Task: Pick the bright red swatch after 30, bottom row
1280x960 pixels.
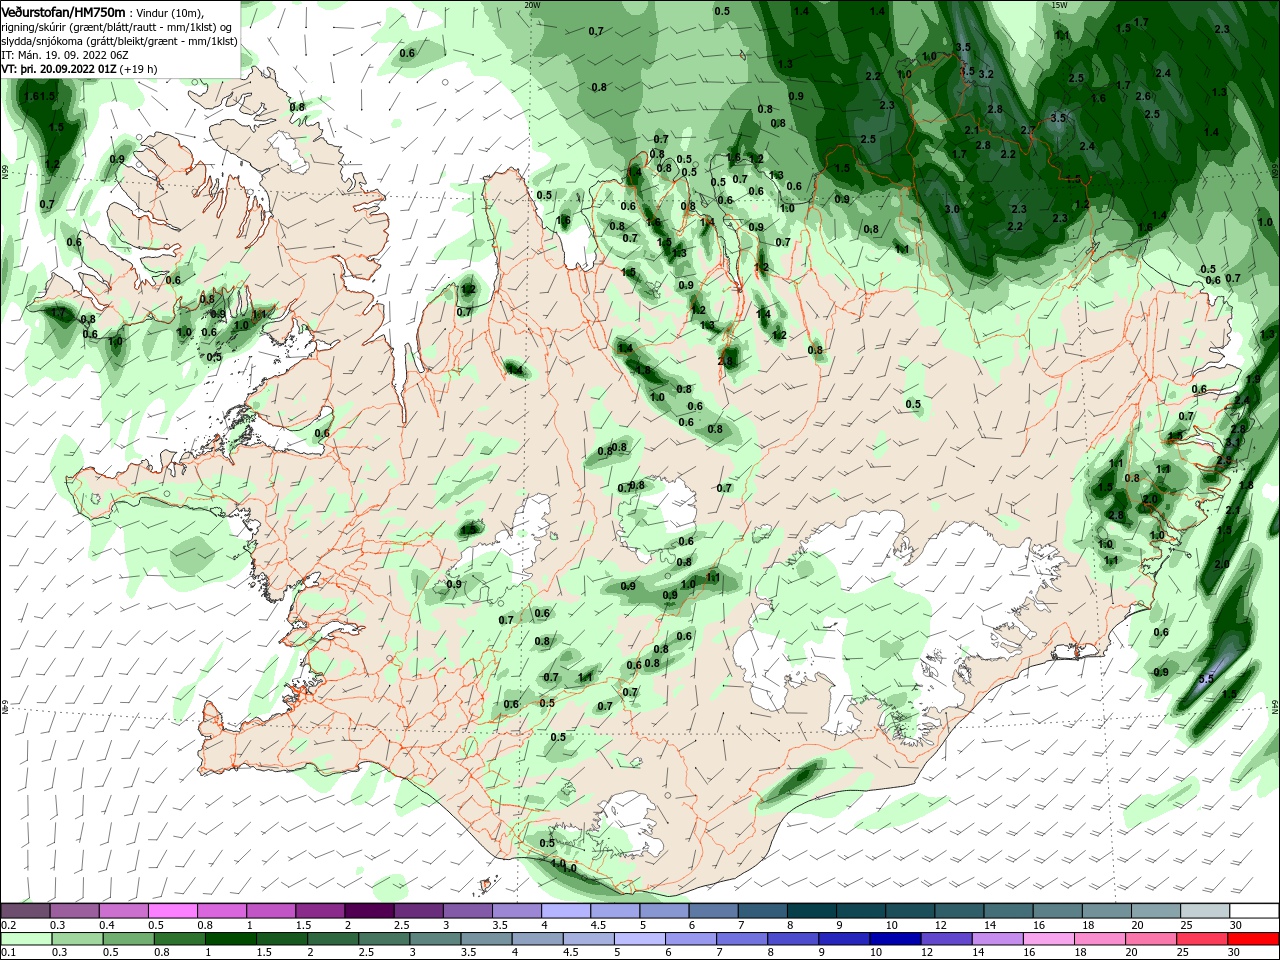Action: tap(1252, 939)
